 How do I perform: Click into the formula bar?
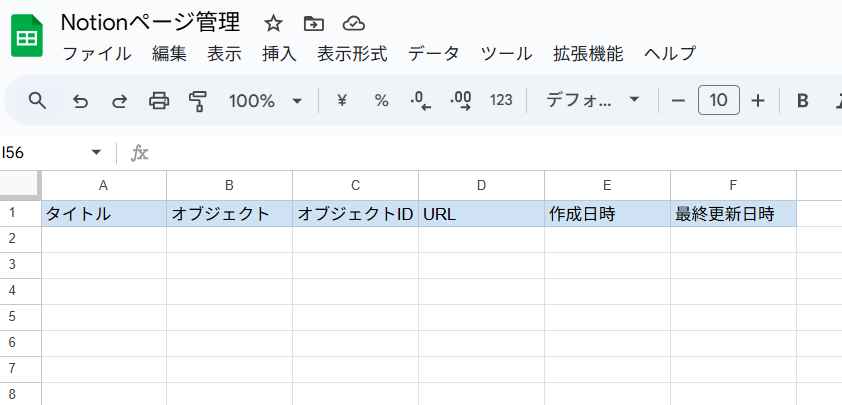pyautogui.click(x=494, y=153)
